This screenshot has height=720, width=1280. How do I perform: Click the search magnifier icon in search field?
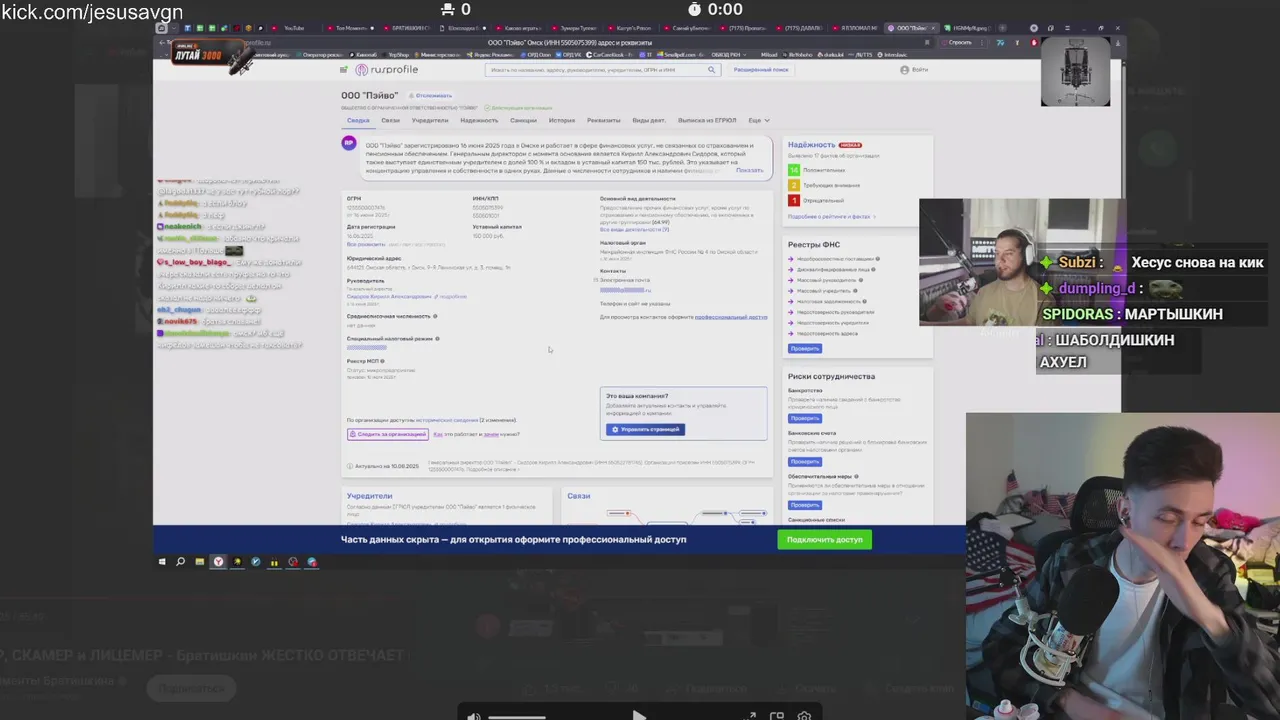point(711,70)
